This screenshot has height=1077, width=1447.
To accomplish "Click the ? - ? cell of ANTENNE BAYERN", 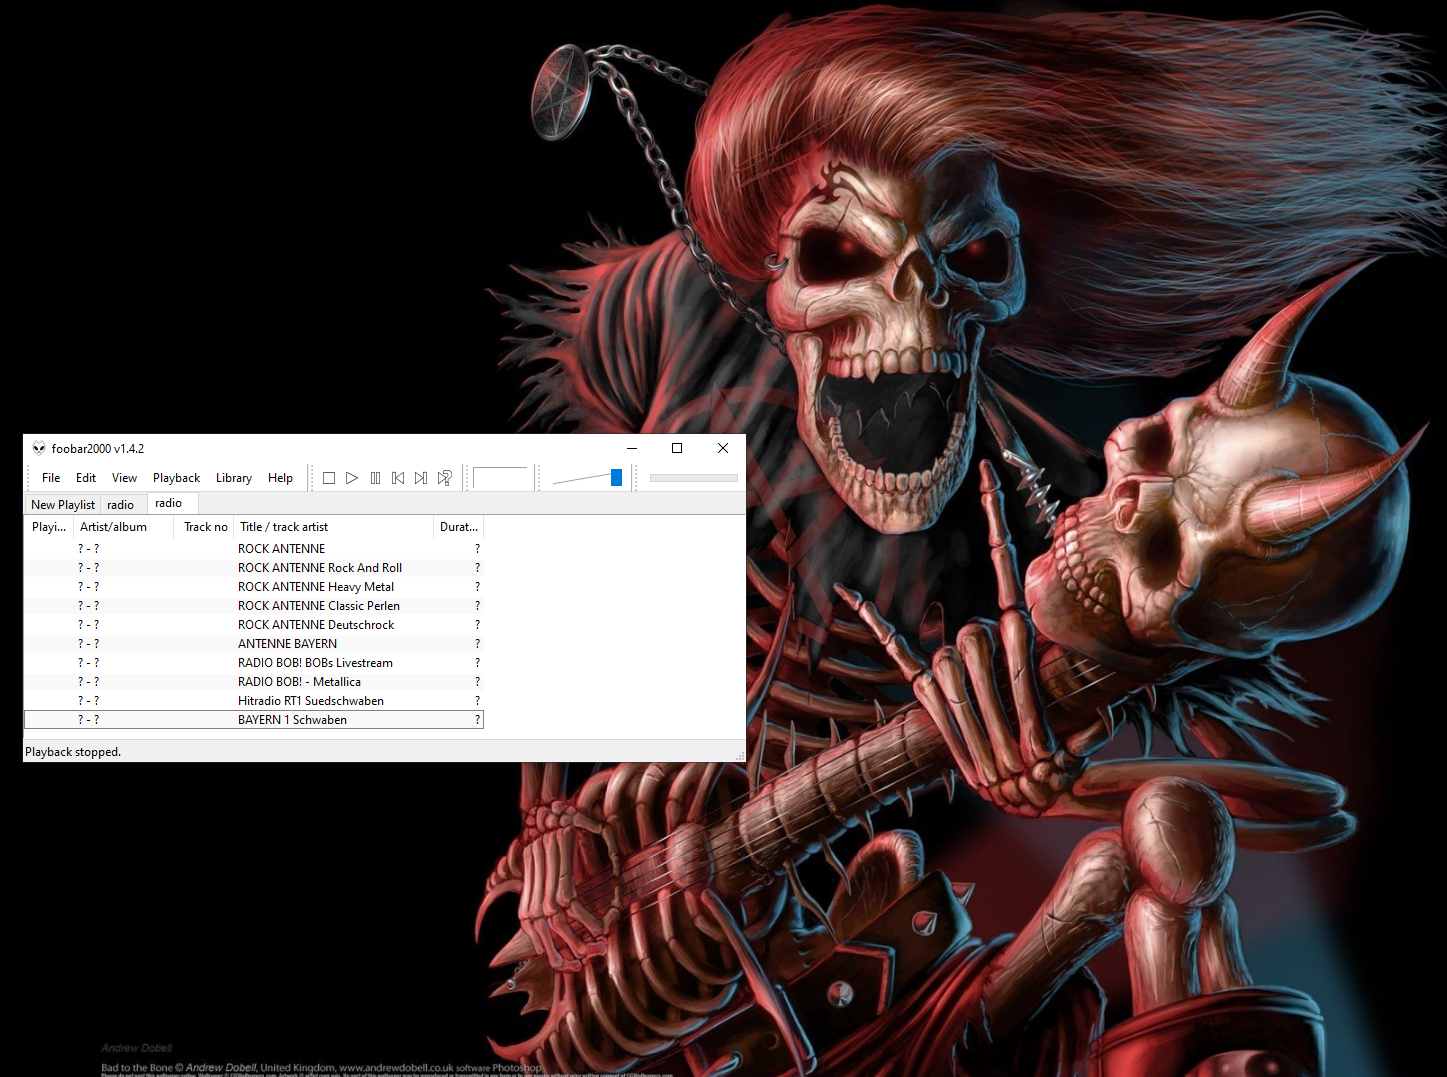I will point(89,644).
